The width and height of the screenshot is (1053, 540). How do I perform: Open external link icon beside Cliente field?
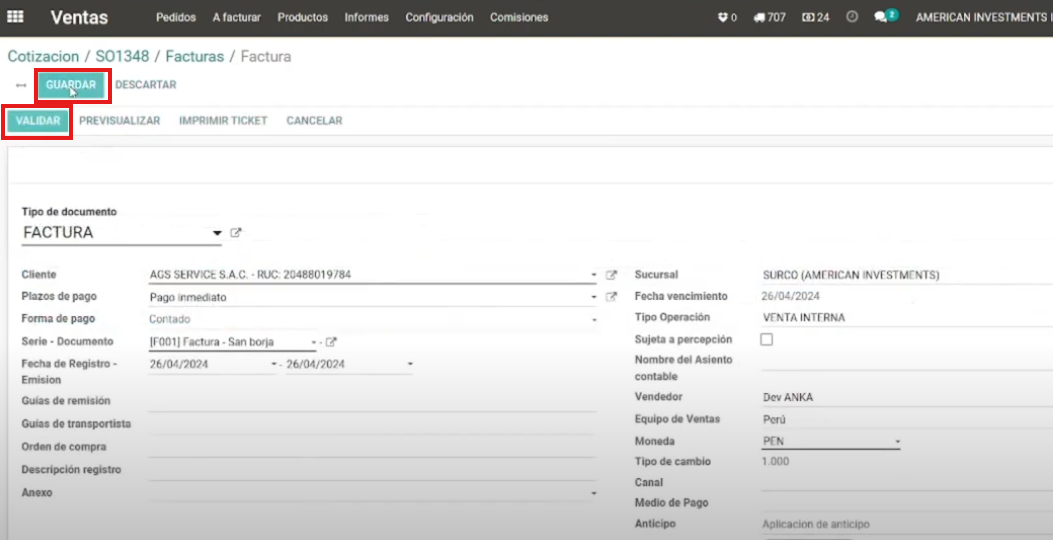[x=612, y=275]
